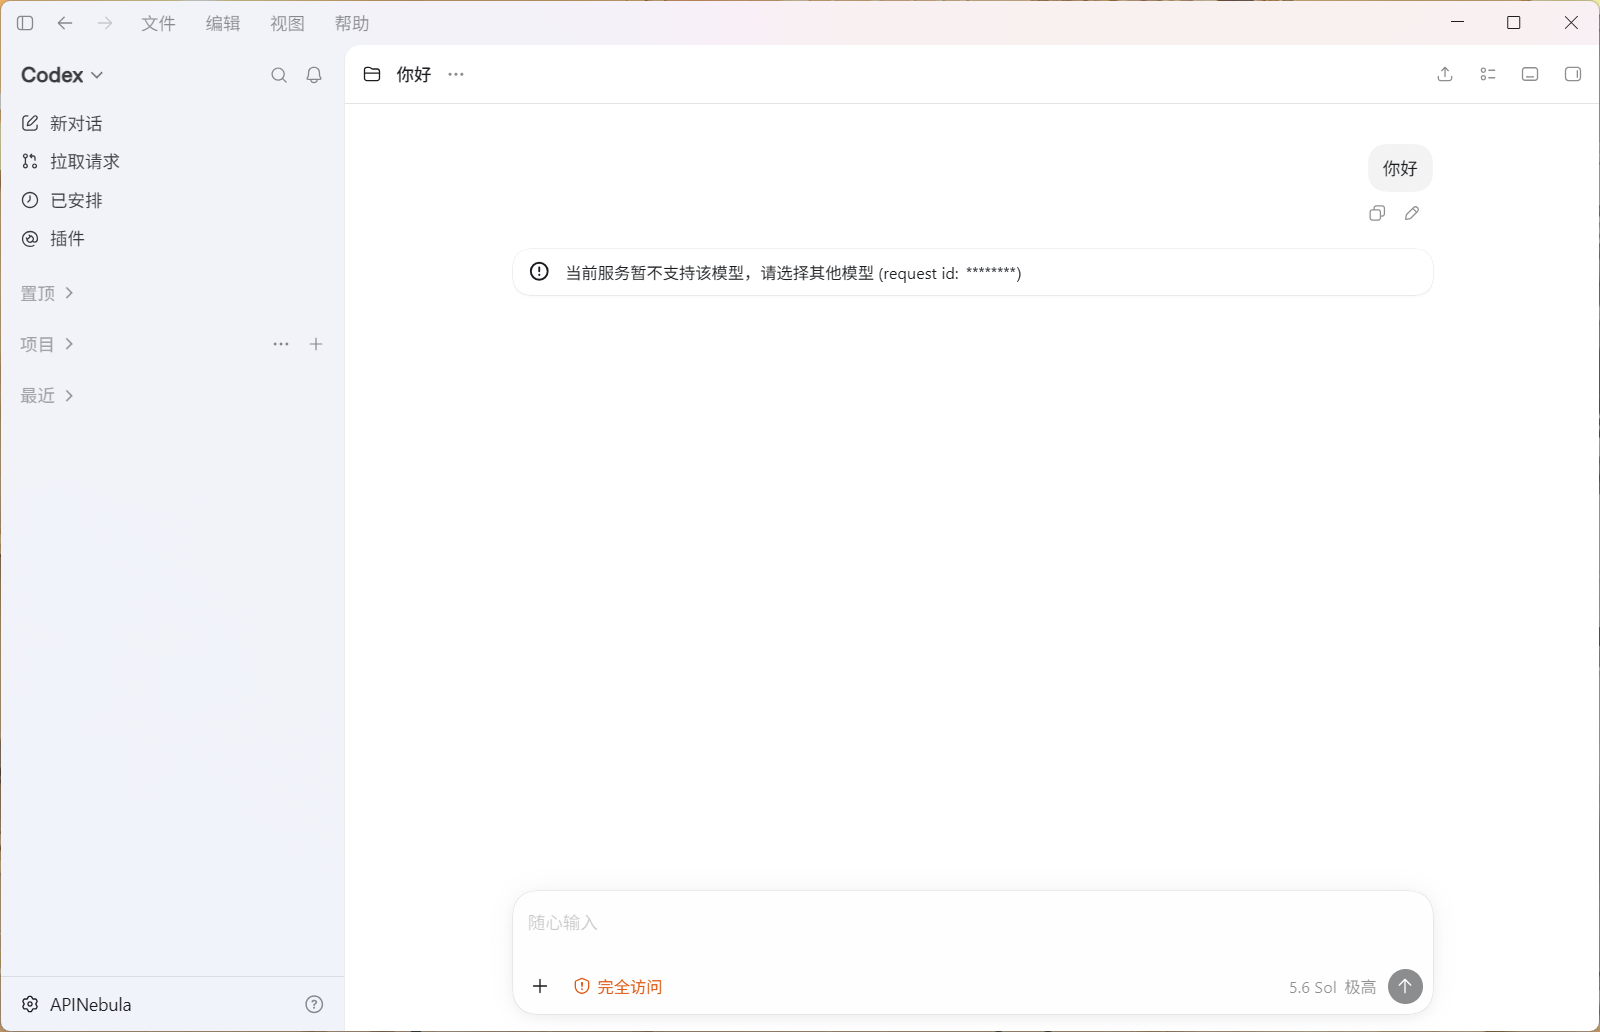The width and height of the screenshot is (1600, 1032).
Task: Toggle the right side panel icon
Action: pos(1573,74)
